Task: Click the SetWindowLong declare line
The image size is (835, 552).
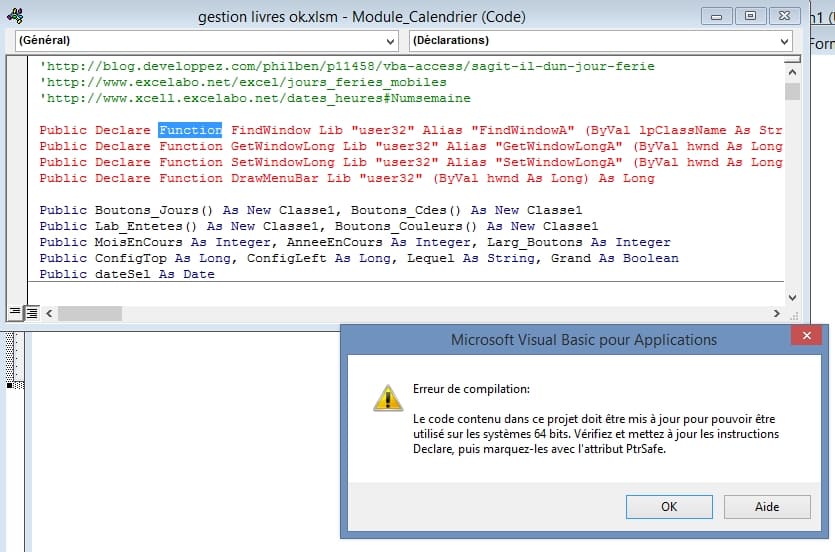Action: 411,162
